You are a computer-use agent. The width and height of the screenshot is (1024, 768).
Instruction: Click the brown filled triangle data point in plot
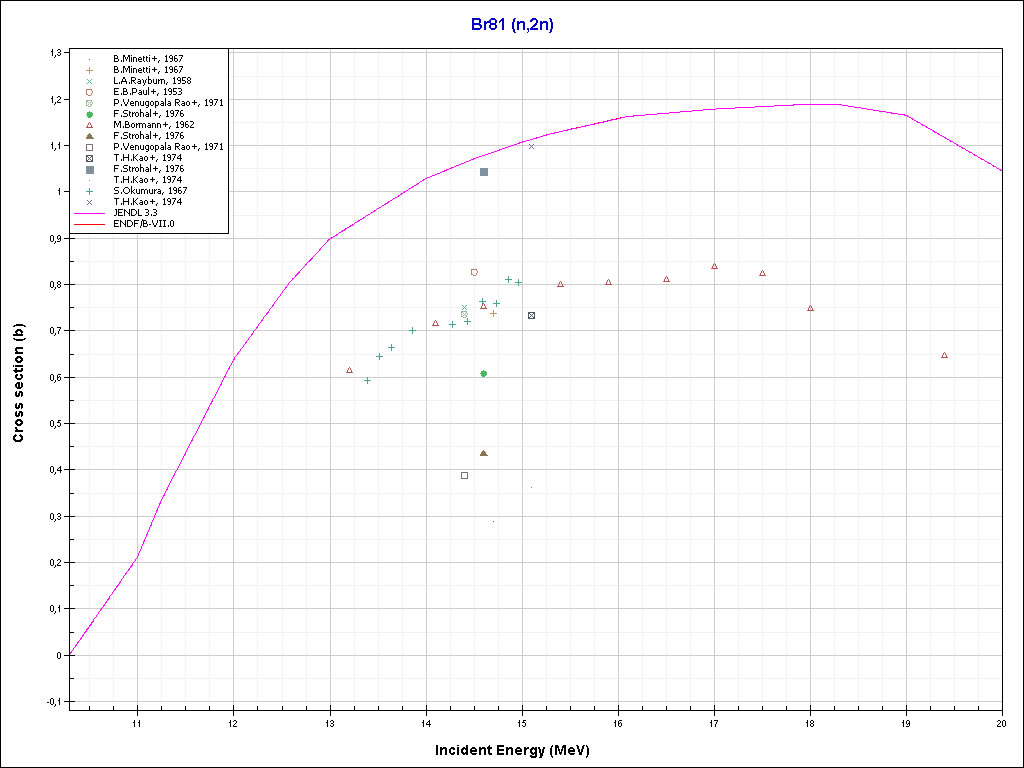pos(484,453)
